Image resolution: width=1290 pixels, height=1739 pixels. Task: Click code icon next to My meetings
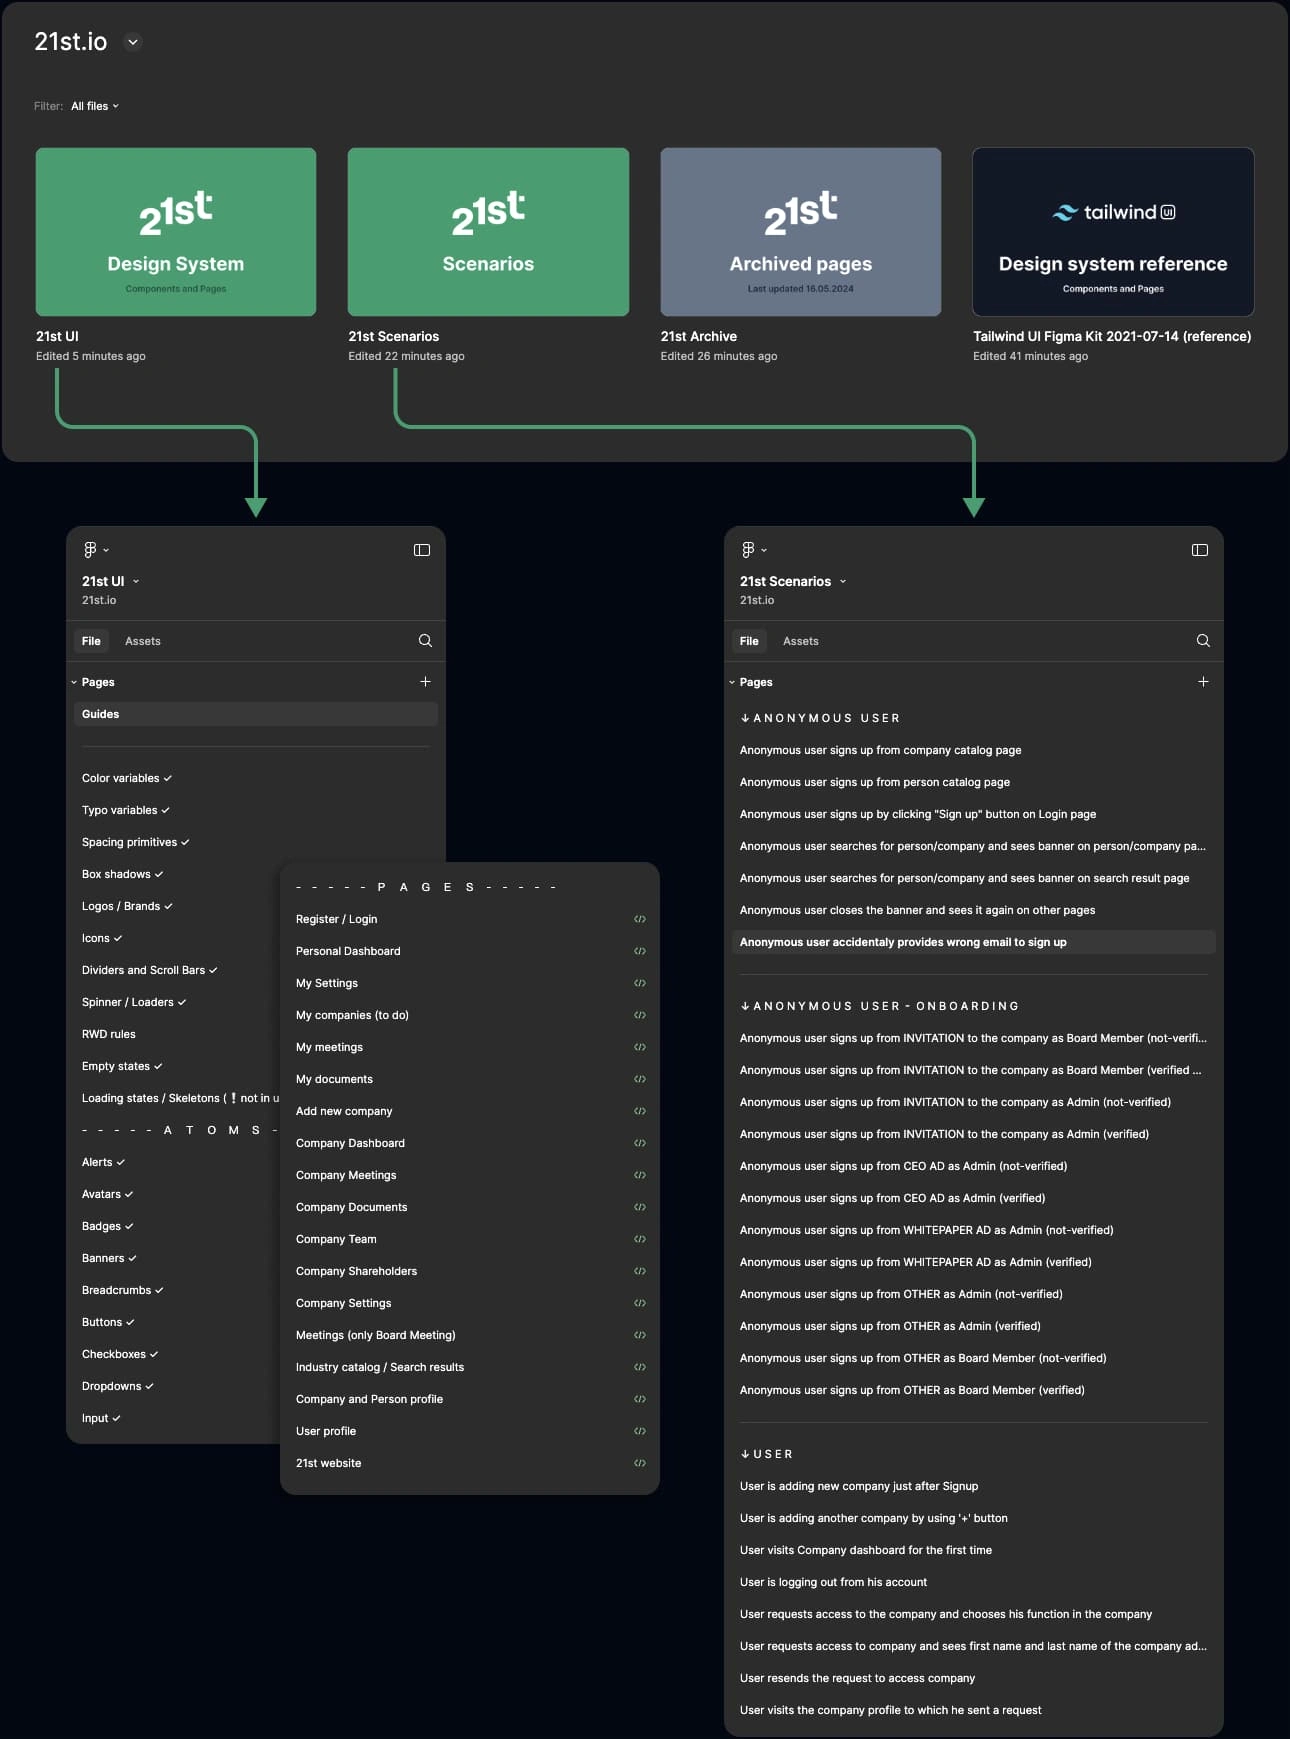point(640,1047)
